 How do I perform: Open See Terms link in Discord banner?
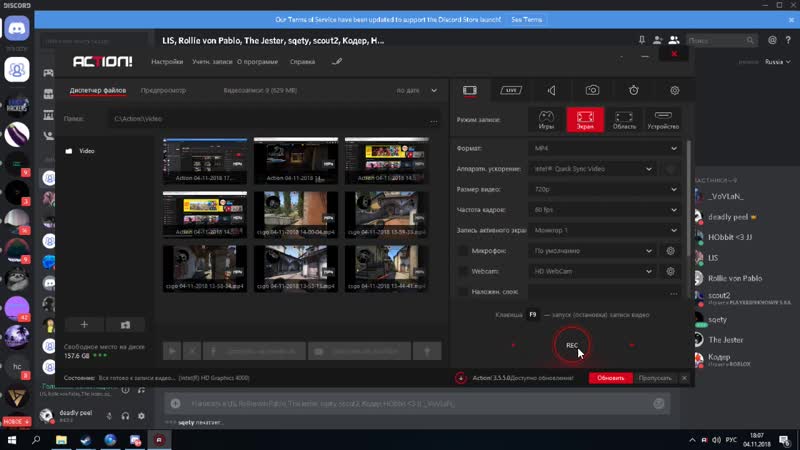point(527,19)
